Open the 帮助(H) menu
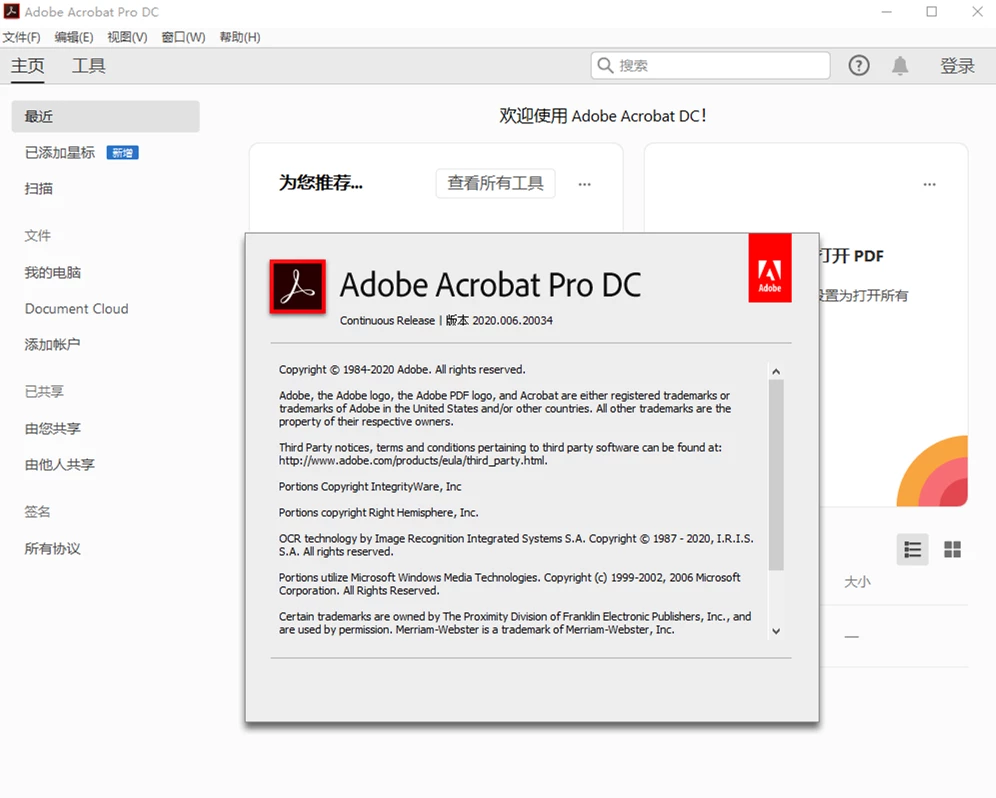996x798 pixels. click(x=239, y=37)
